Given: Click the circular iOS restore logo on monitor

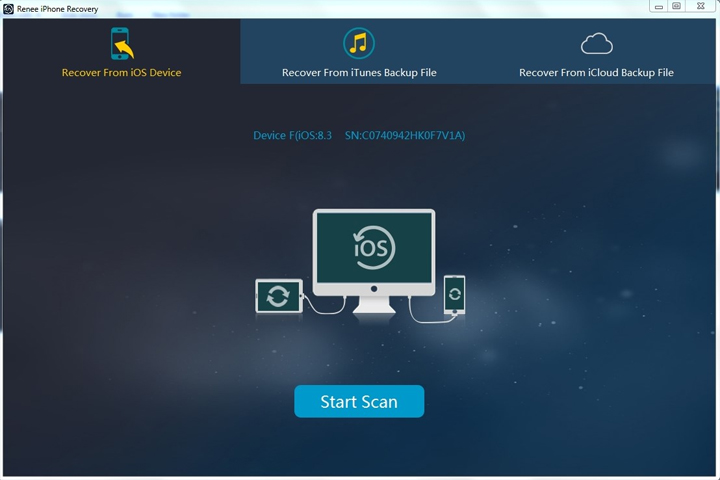Looking at the screenshot, I should click(x=374, y=248).
